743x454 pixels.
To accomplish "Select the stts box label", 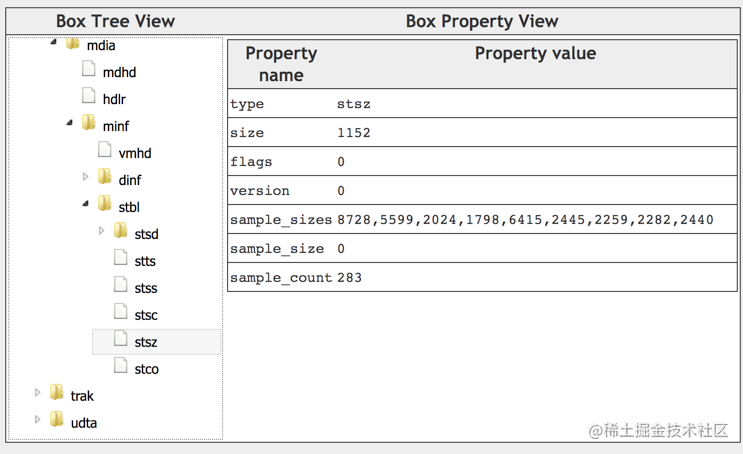I will coord(145,262).
